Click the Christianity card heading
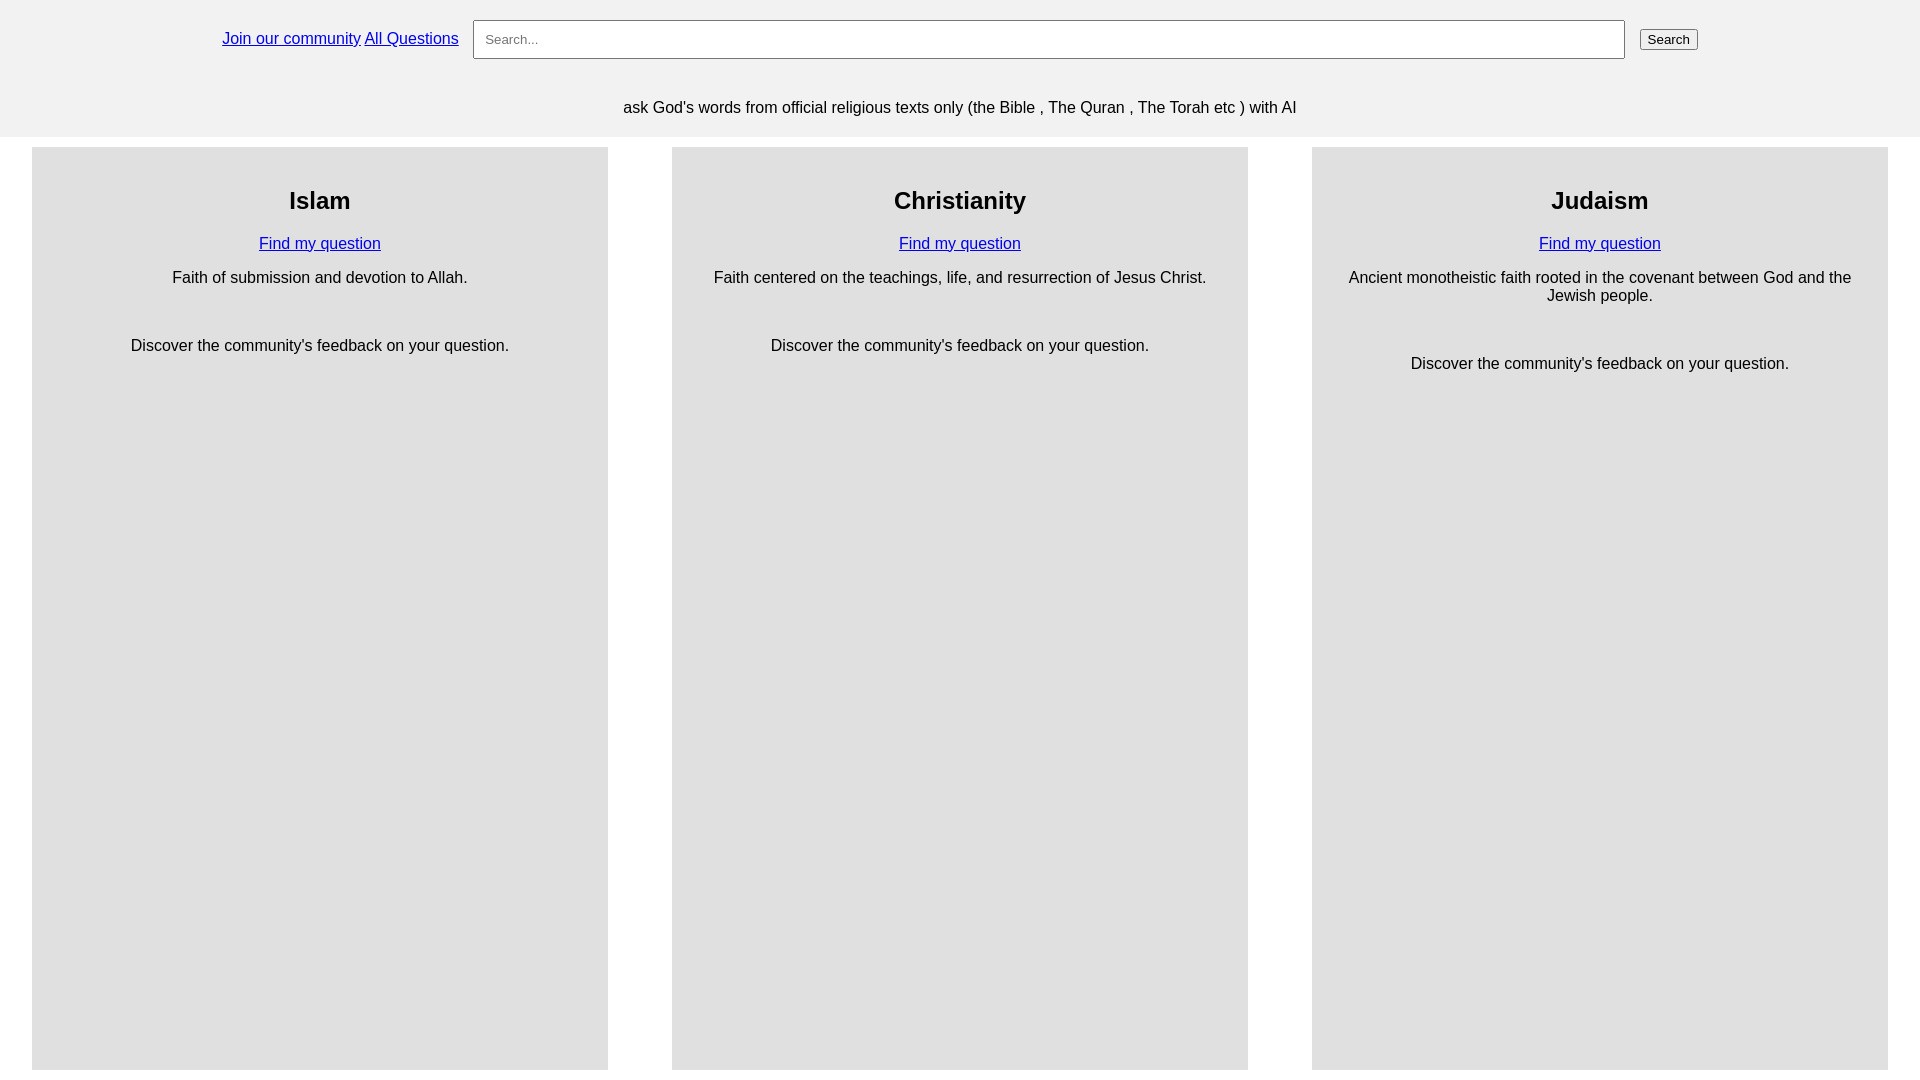Screen dimensions: 1920x1080 pos(959,201)
